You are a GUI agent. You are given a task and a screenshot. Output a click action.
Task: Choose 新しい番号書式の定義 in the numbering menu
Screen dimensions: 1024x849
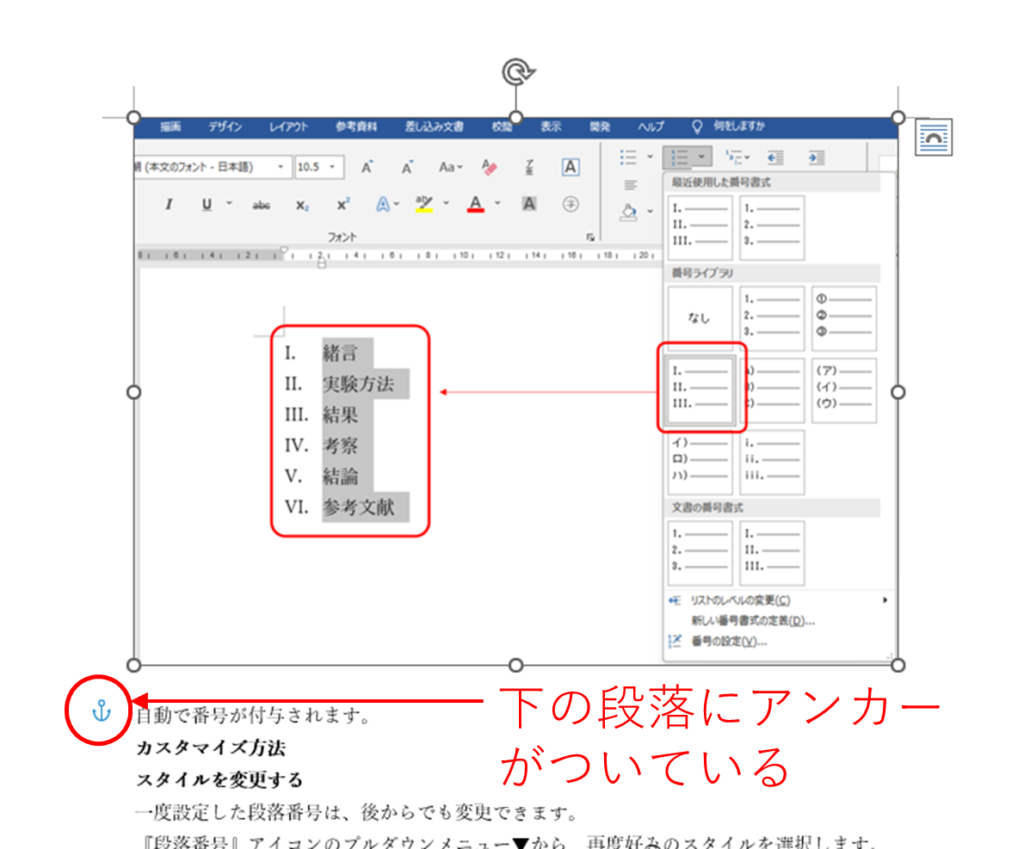(x=753, y=621)
